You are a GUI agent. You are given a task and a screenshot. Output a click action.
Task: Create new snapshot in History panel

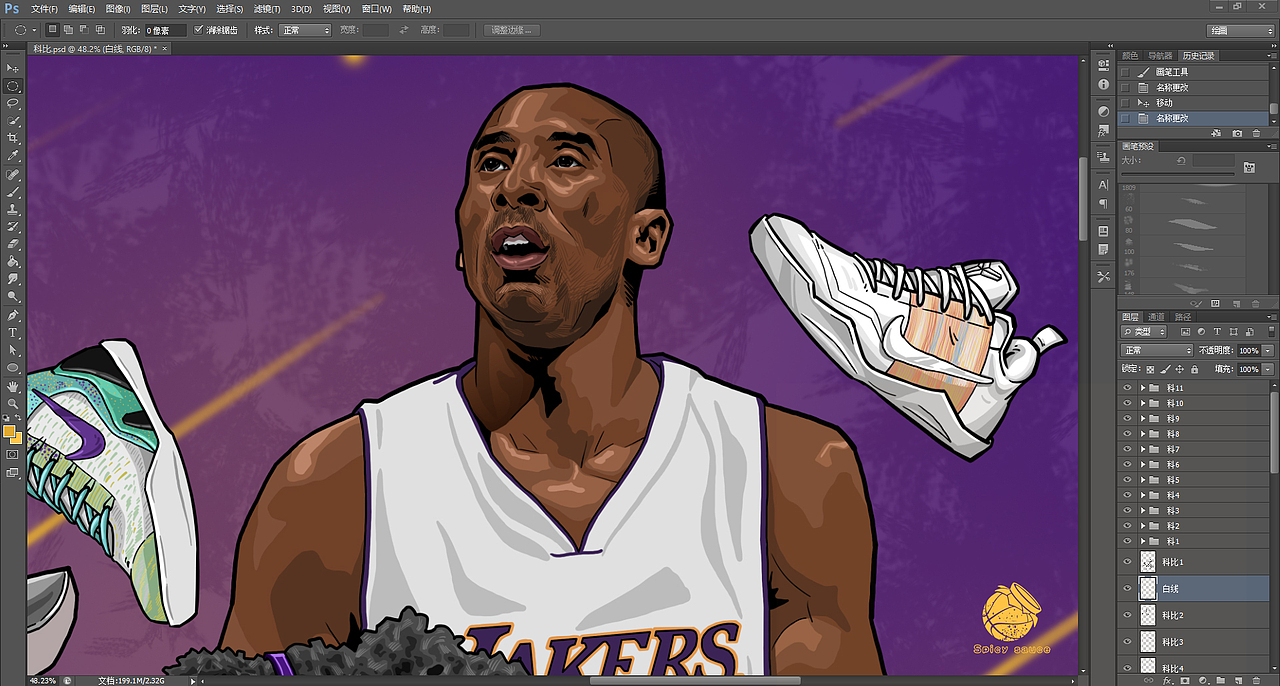[1237, 133]
